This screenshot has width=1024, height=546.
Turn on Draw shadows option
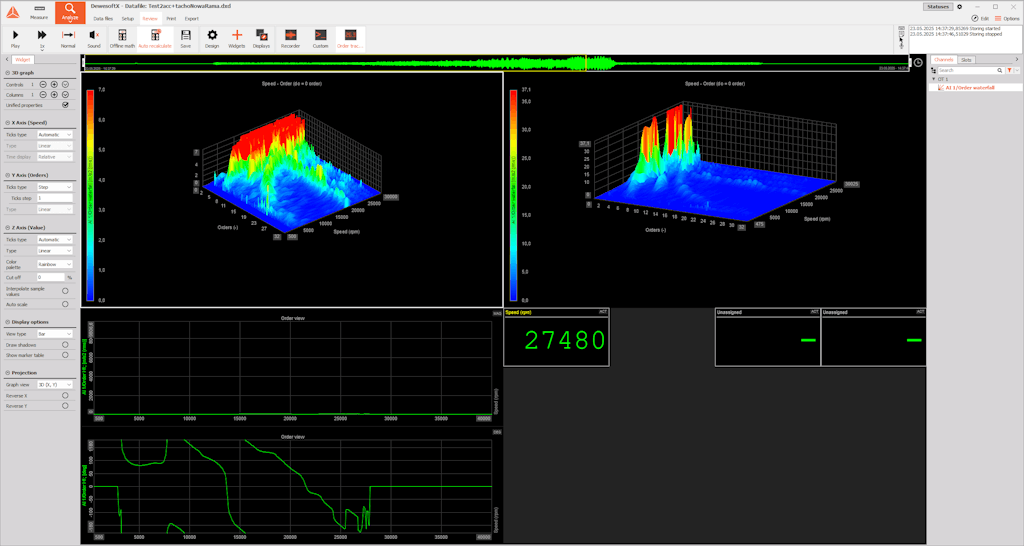pos(65,345)
